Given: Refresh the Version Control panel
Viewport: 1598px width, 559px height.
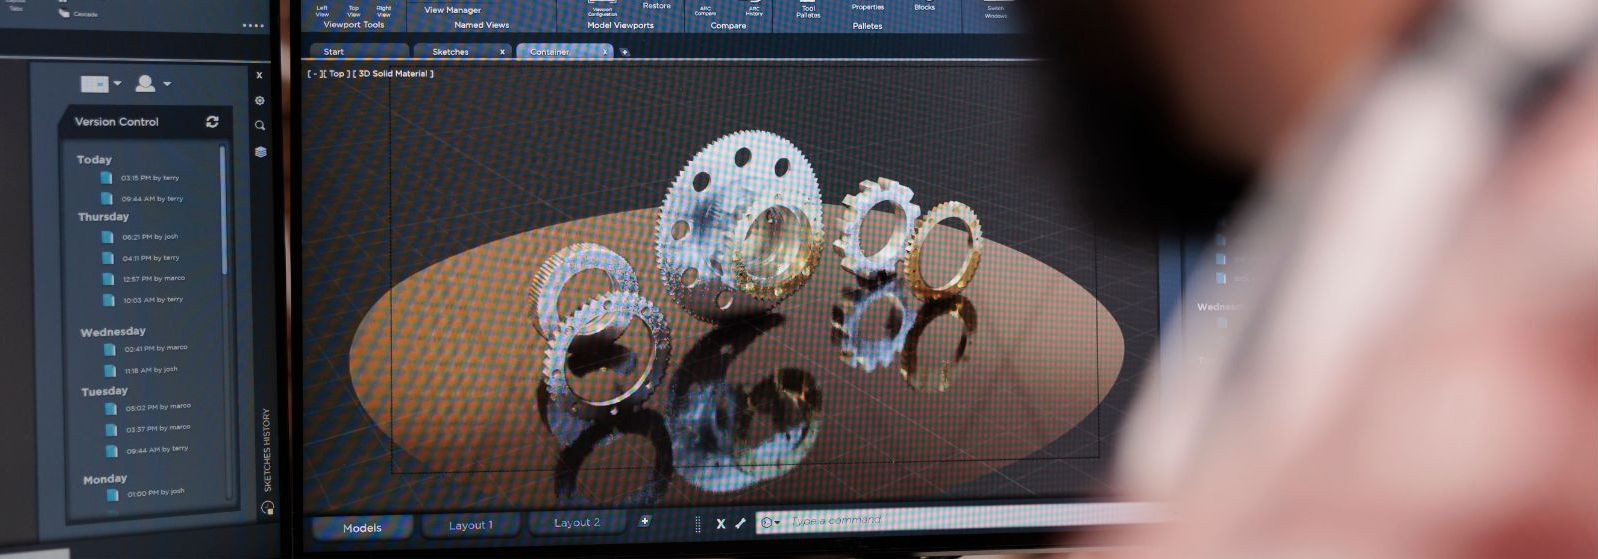Looking at the screenshot, I should 212,122.
